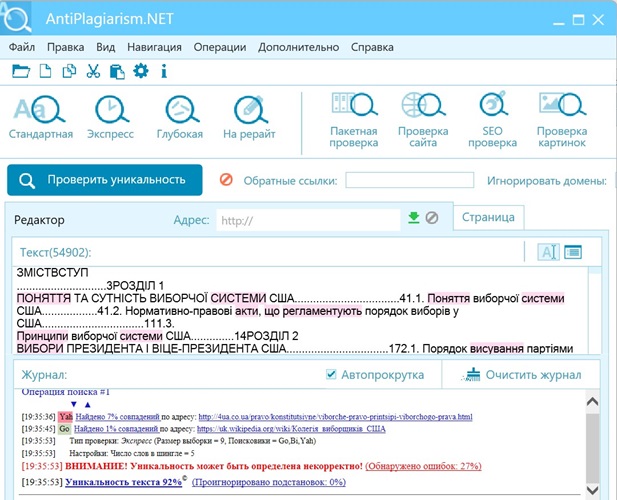The image size is (617, 500).
Task: Open settings via the gear icon
Action: 140,71
